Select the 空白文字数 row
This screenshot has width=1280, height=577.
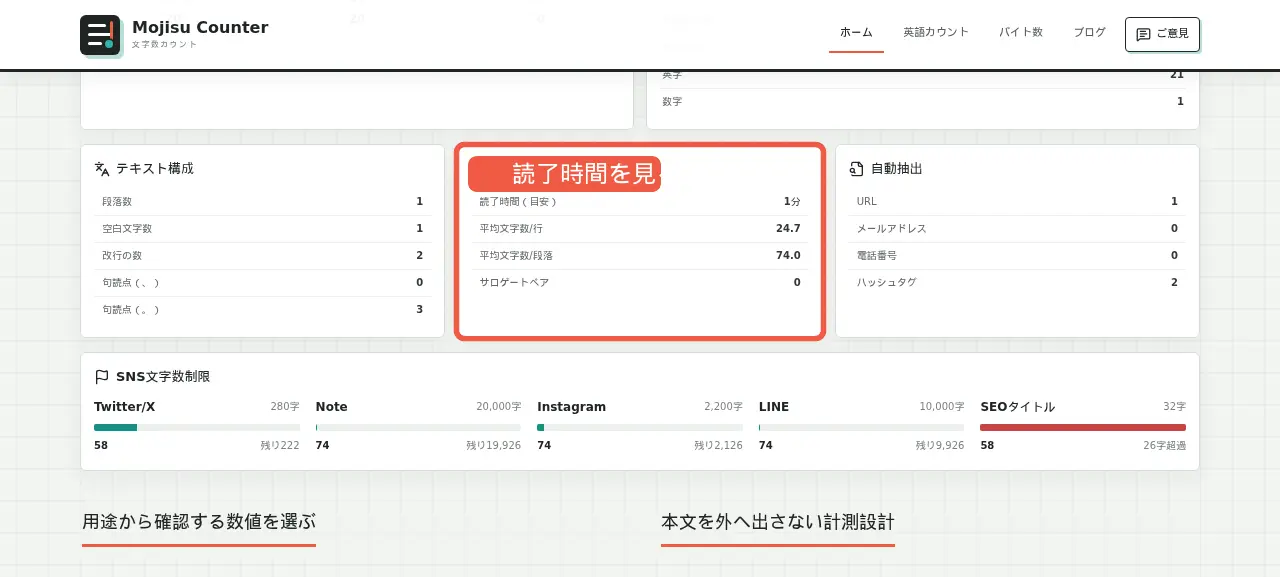(262, 228)
